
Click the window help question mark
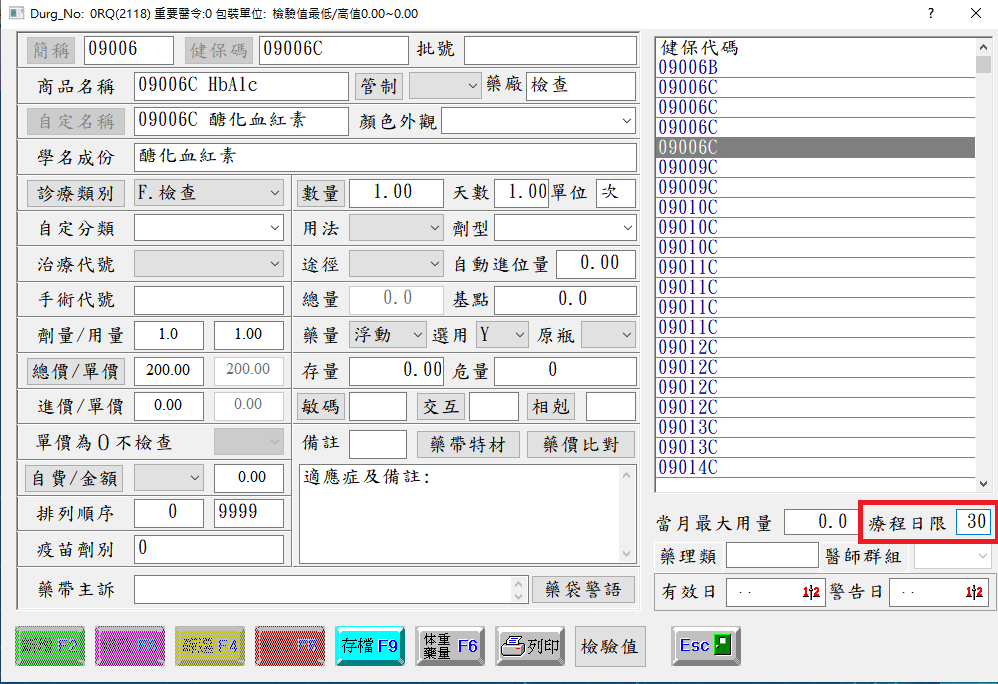(x=930, y=14)
